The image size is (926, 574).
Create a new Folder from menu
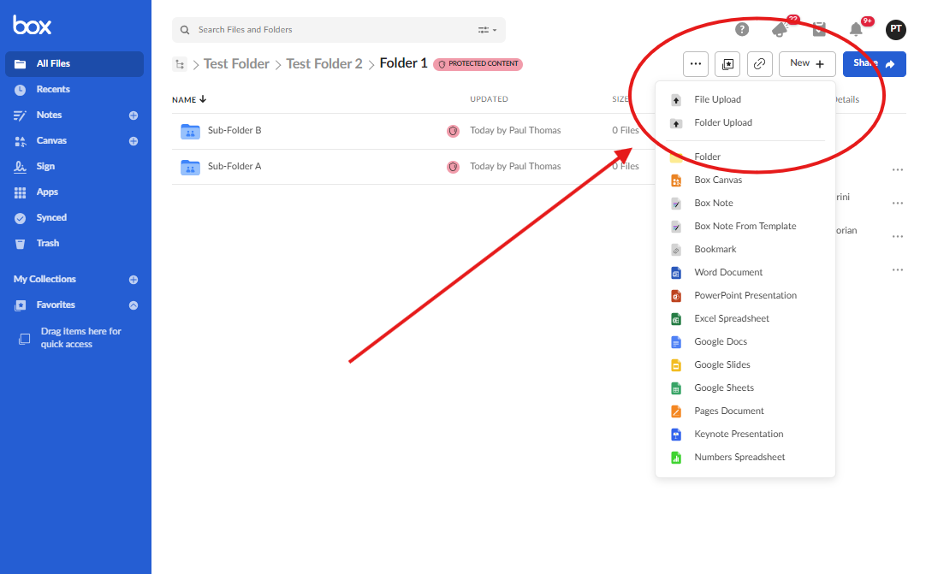745,157
